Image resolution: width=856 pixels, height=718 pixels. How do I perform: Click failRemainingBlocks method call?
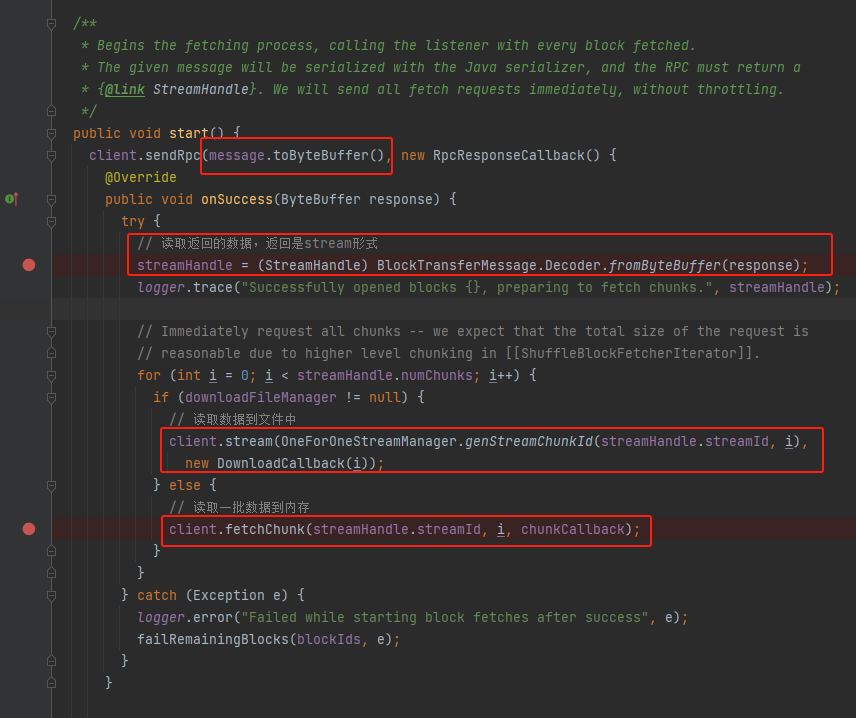pos(213,639)
